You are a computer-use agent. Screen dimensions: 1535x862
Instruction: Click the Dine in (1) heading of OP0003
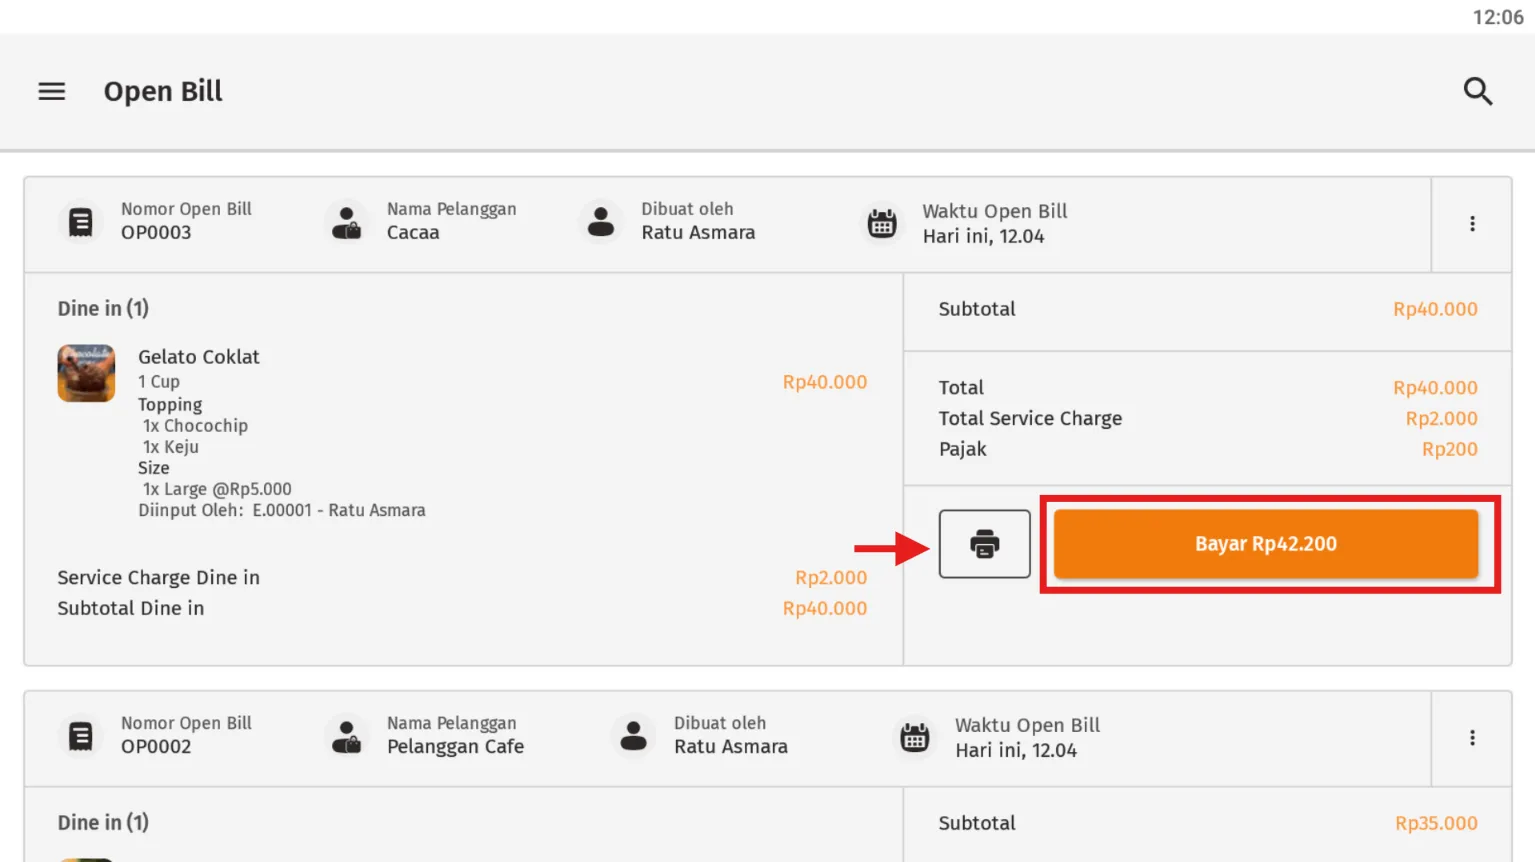[103, 309]
